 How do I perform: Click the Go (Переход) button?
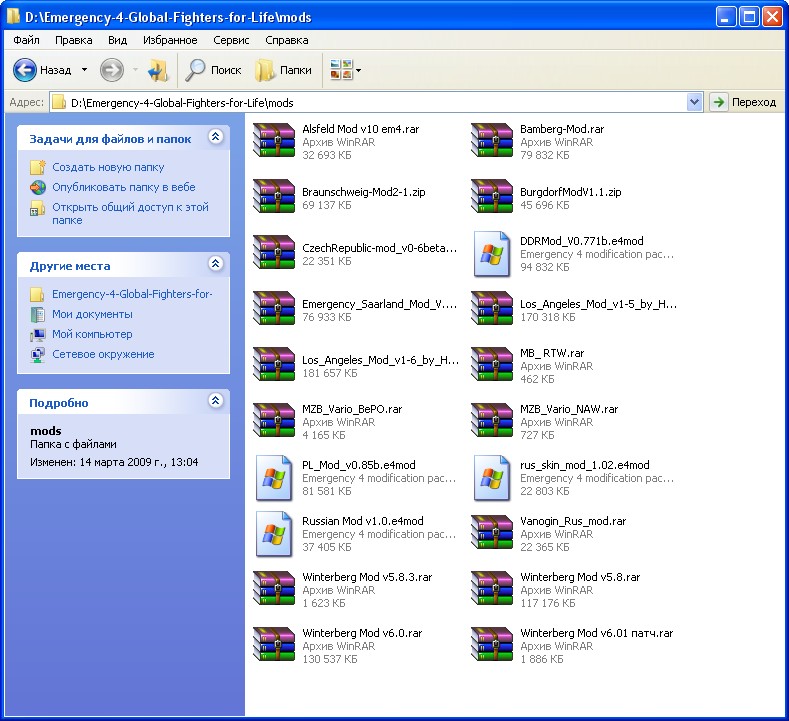(744, 102)
